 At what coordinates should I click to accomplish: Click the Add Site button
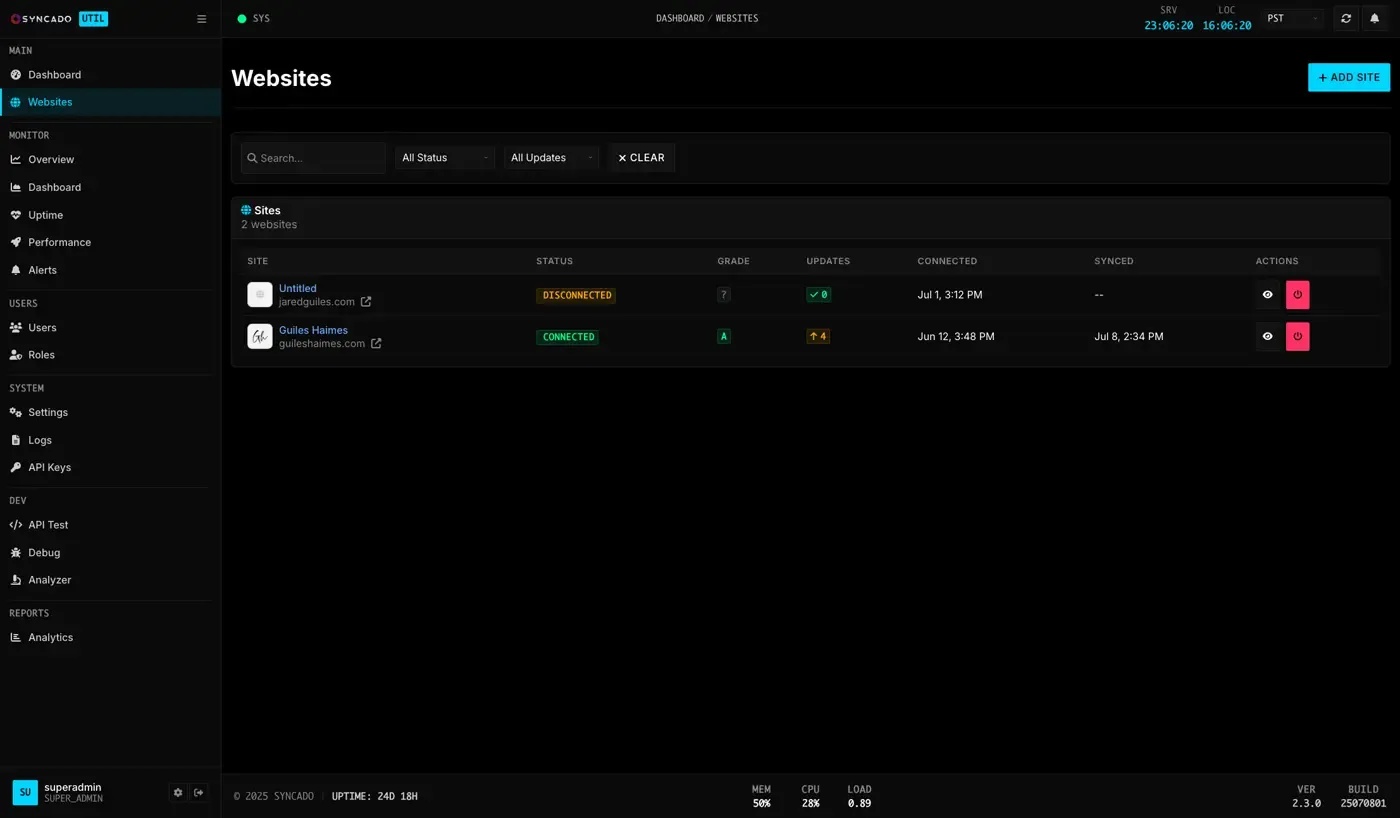(x=1349, y=77)
